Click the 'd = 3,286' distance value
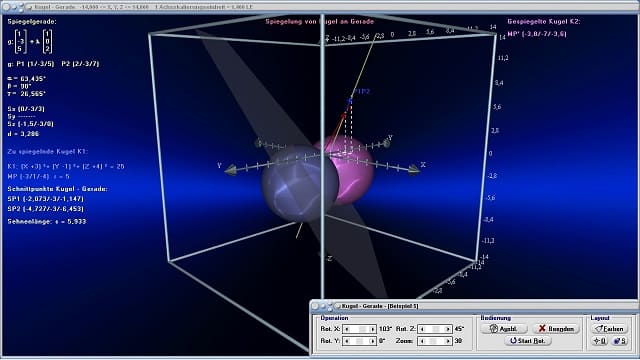The image size is (640, 360). [24, 134]
